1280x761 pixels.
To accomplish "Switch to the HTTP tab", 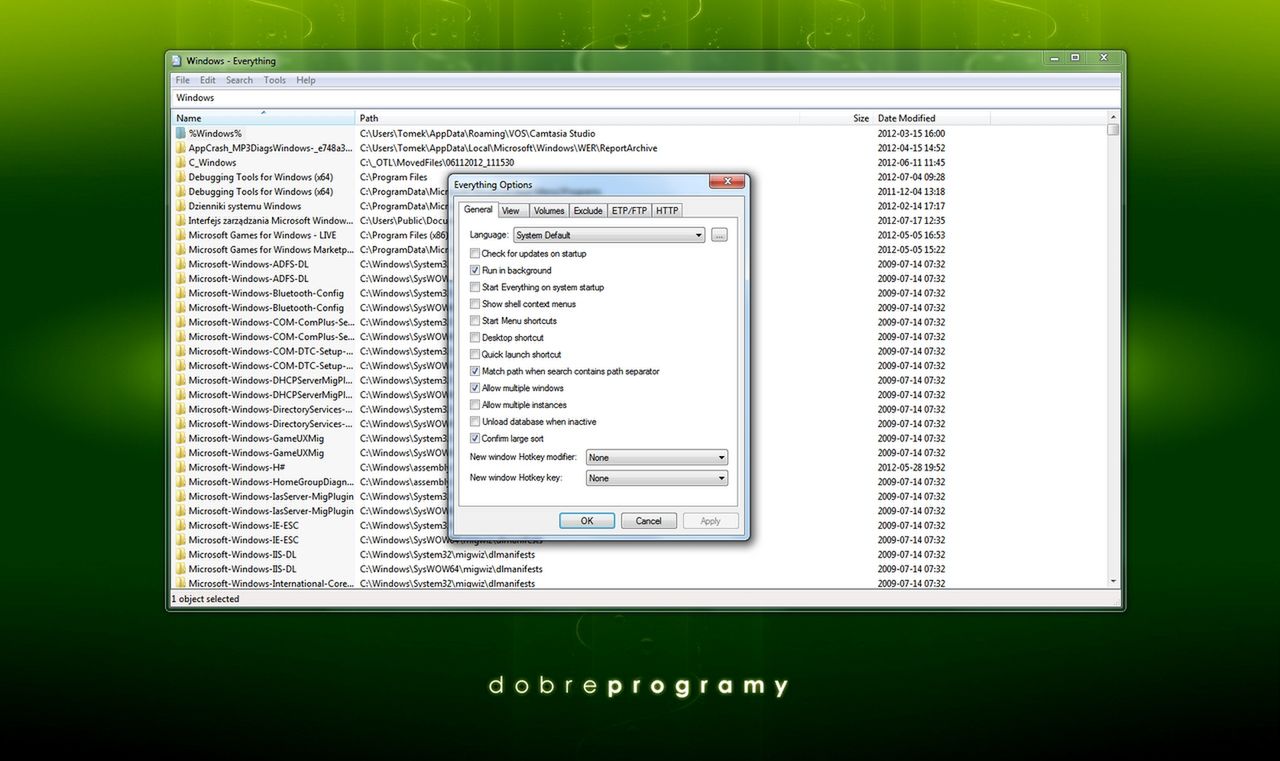I will coord(667,211).
